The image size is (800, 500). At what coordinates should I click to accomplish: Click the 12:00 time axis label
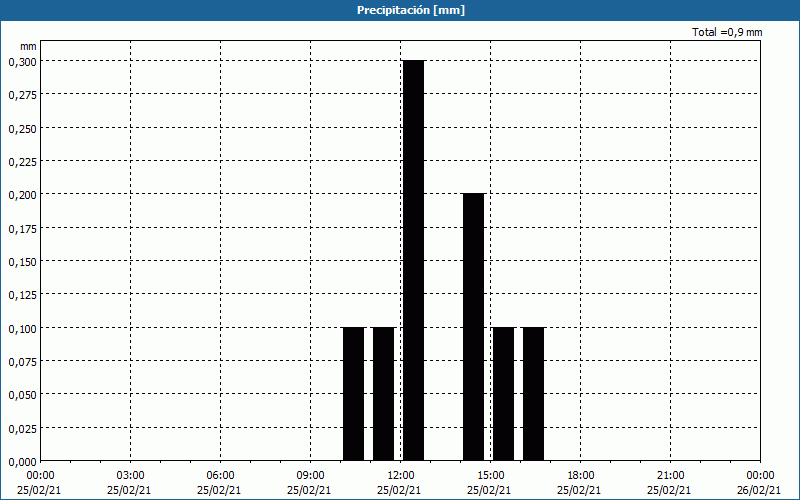coord(401,476)
